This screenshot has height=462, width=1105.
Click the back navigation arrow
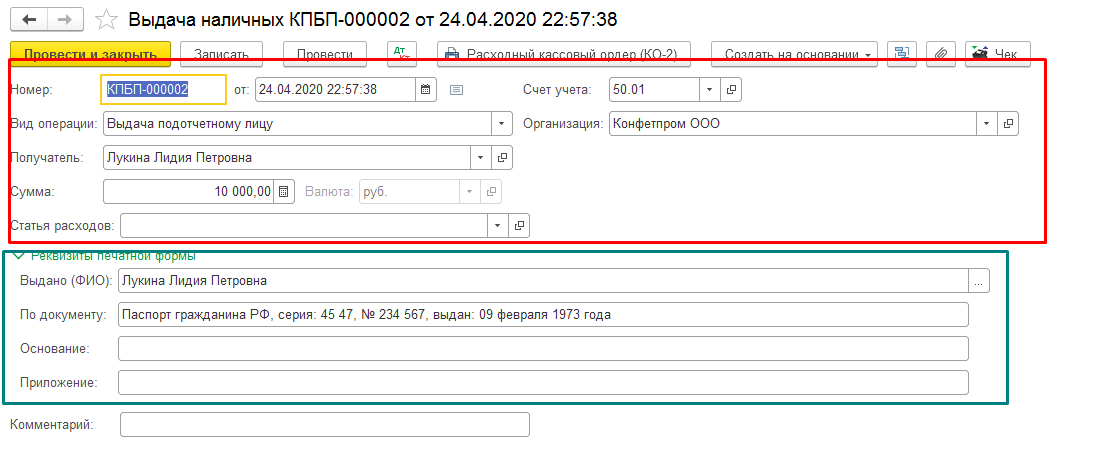31,20
